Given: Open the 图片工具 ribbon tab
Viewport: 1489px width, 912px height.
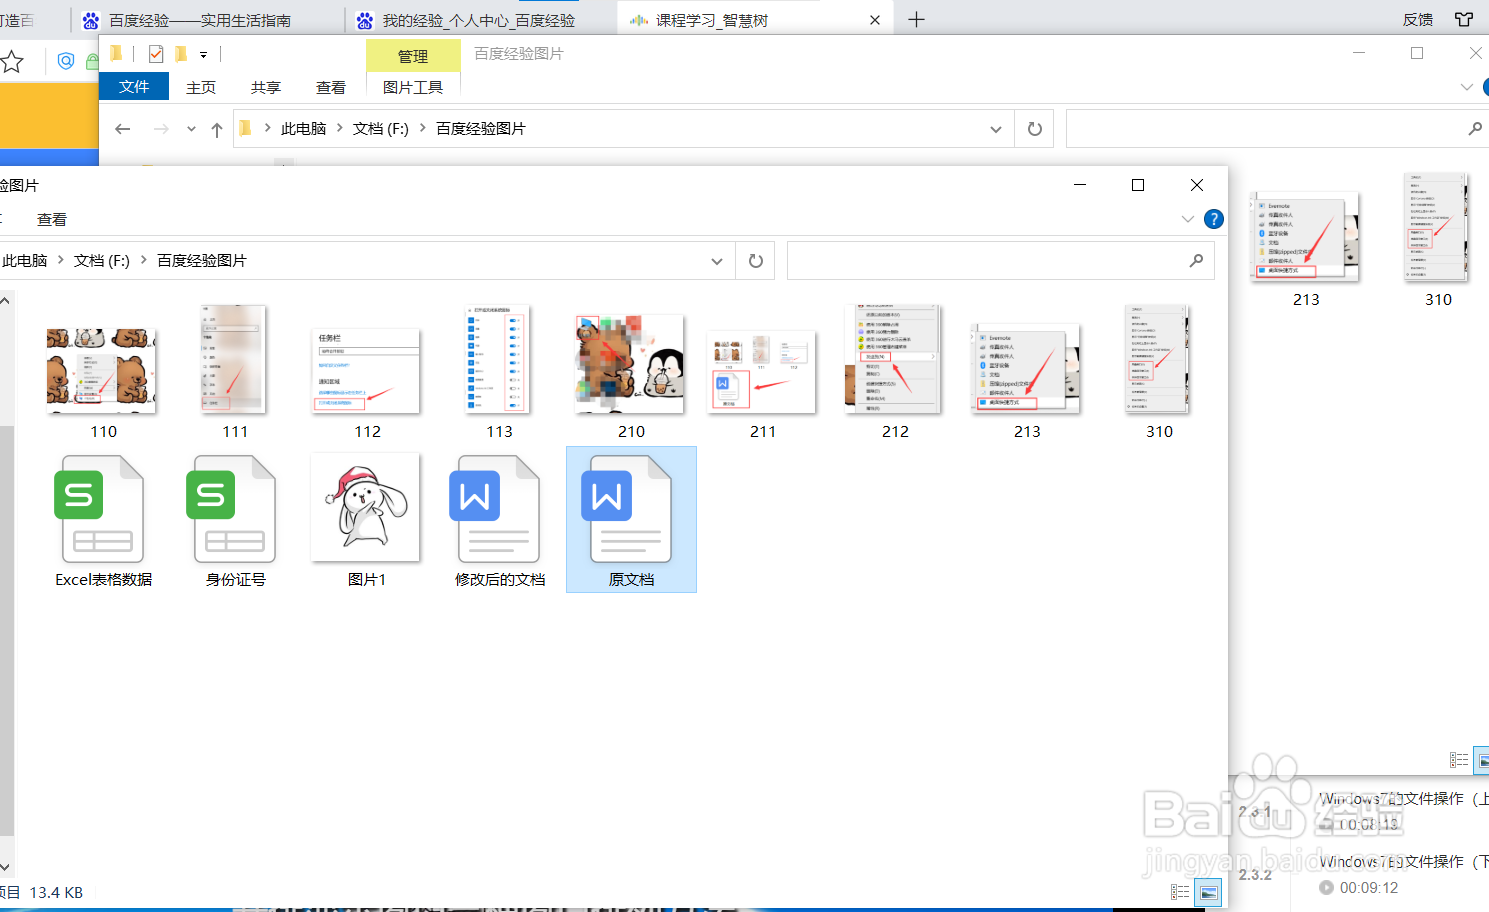Looking at the screenshot, I should tap(413, 87).
